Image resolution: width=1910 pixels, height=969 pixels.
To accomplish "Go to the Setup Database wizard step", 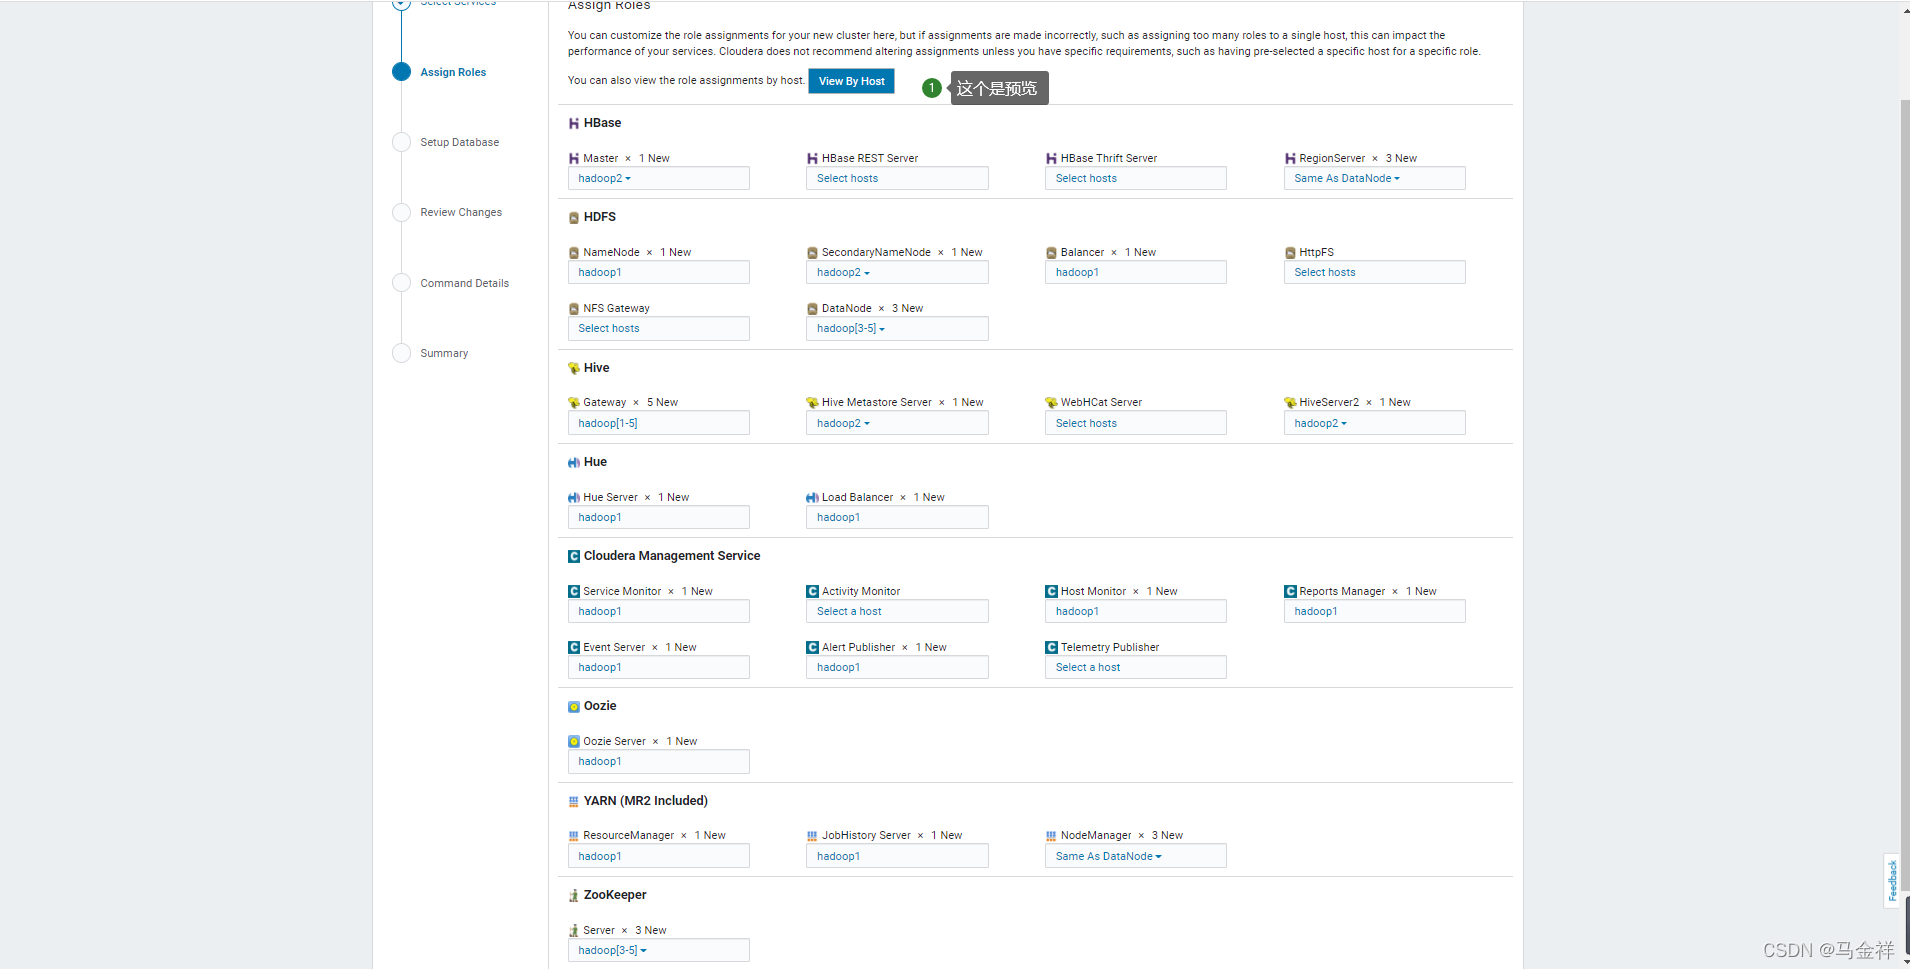I will (460, 142).
